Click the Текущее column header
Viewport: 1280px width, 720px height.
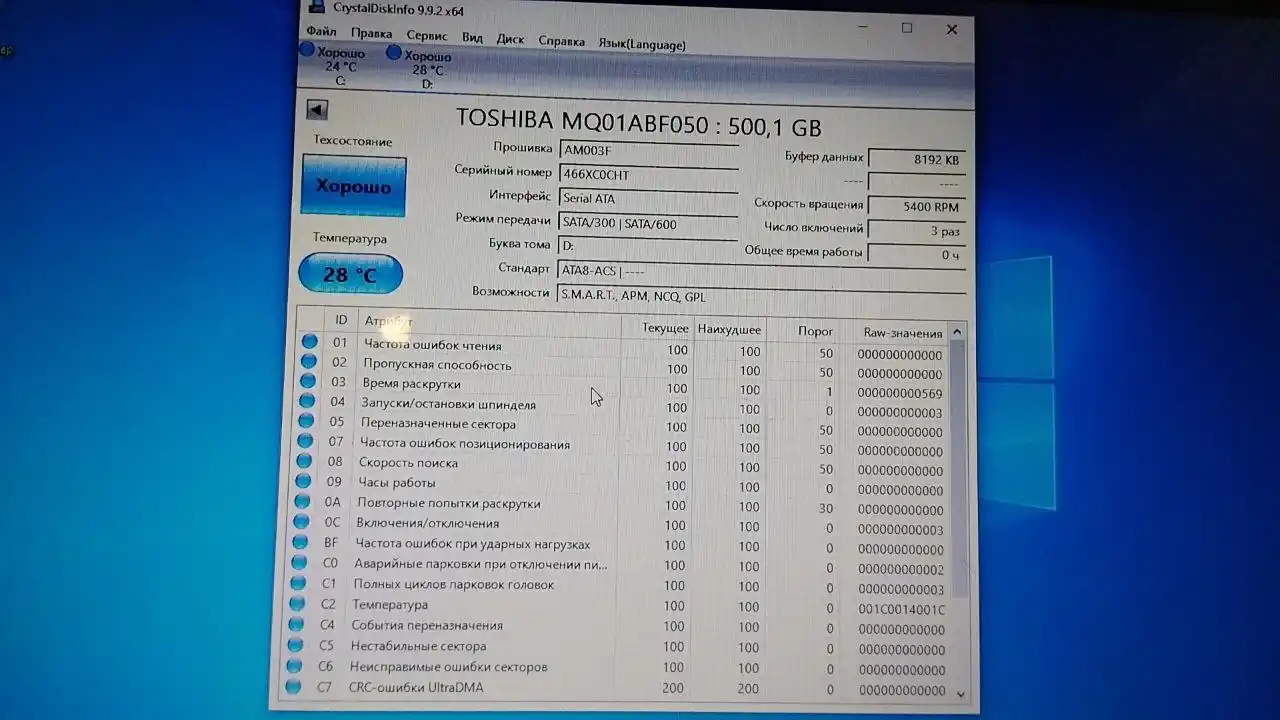[x=657, y=328]
